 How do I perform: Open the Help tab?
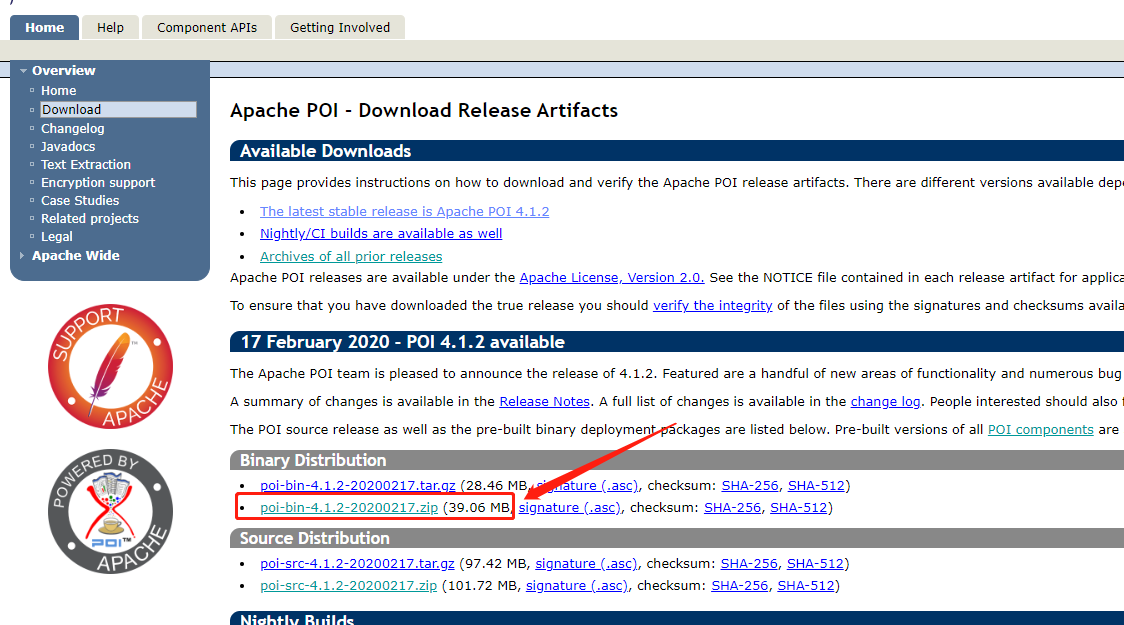click(x=110, y=27)
